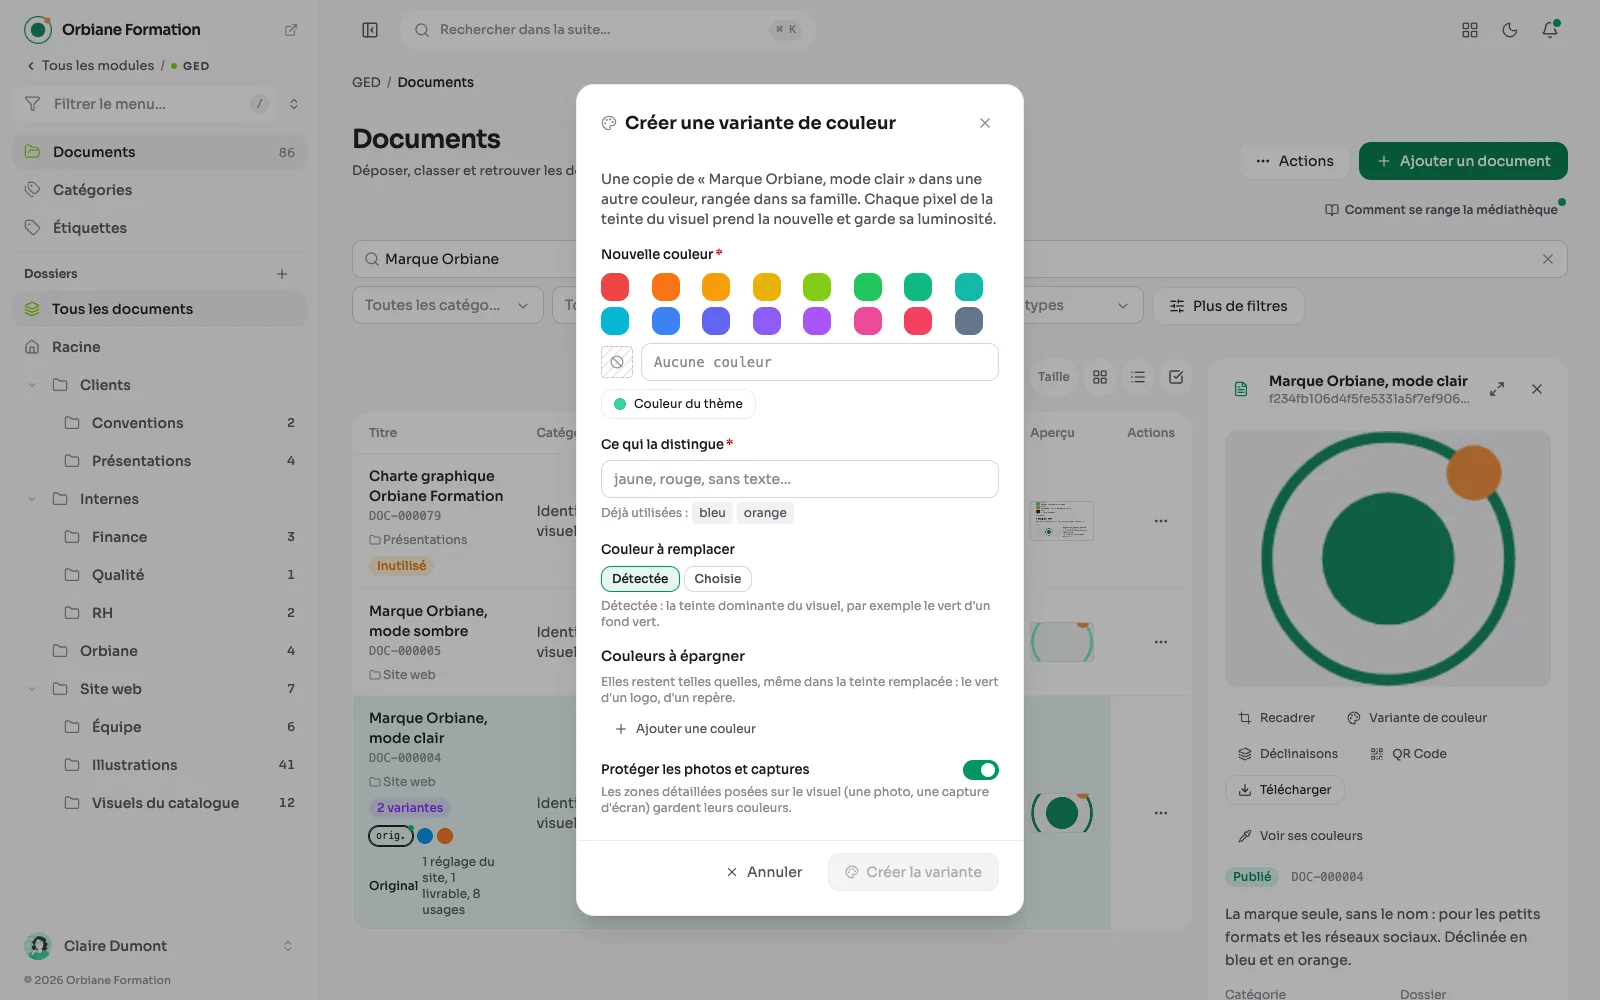Screen dimensions: 1600x1000
Task: Open Claire Dumont user menu
Action: tap(160, 946)
